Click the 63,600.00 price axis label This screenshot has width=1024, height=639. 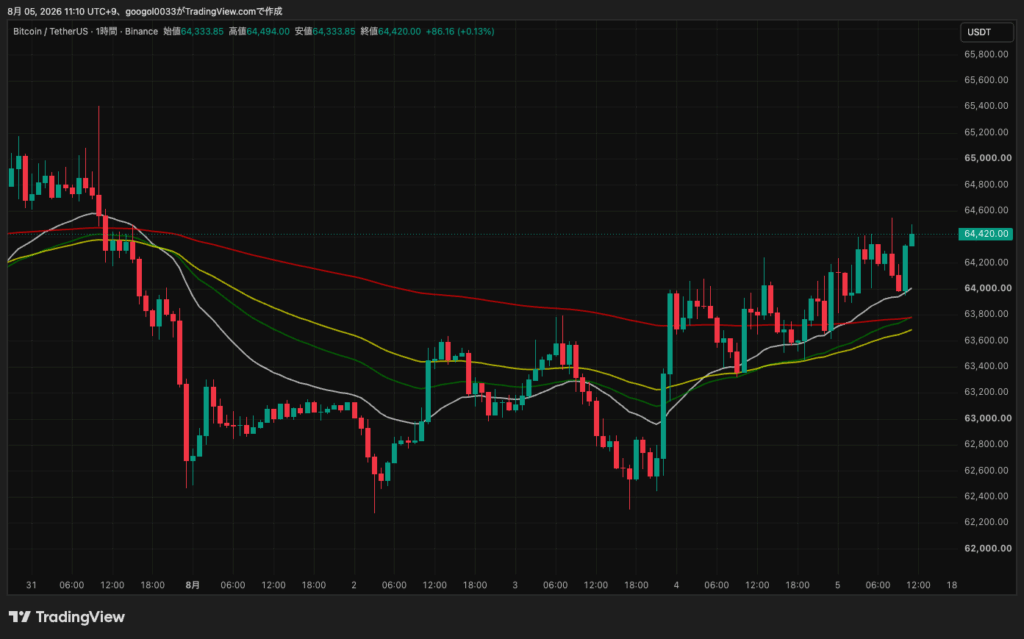tap(986, 340)
